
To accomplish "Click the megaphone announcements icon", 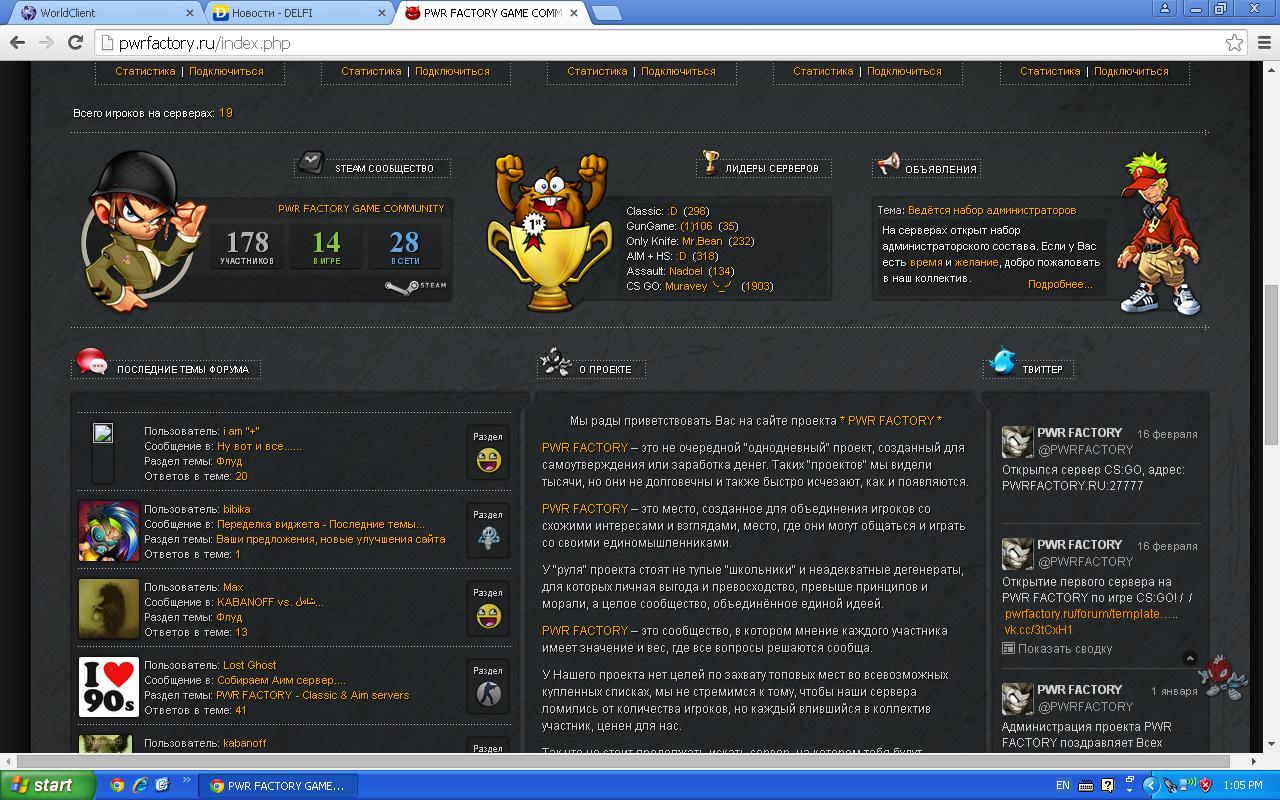I will [x=887, y=164].
